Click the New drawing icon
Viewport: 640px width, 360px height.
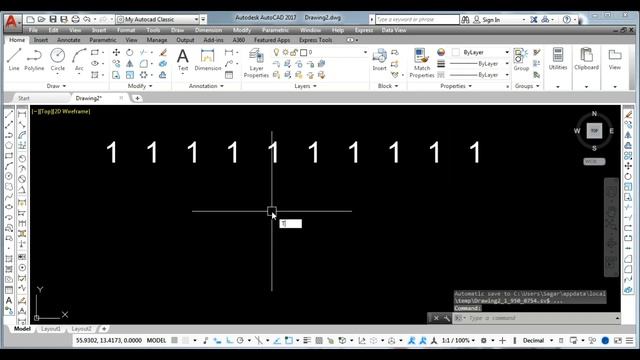(30, 19)
